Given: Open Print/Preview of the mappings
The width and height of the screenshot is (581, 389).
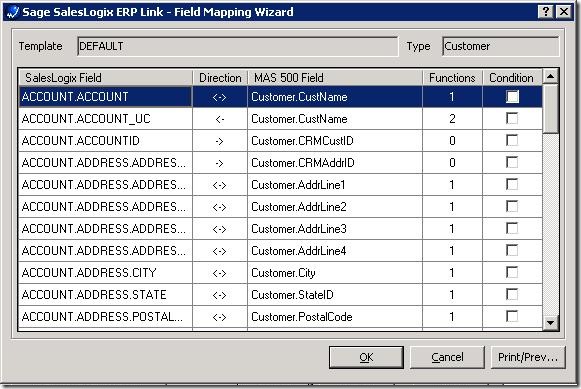Looking at the screenshot, I should pyautogui.click(x=528, y=357).
